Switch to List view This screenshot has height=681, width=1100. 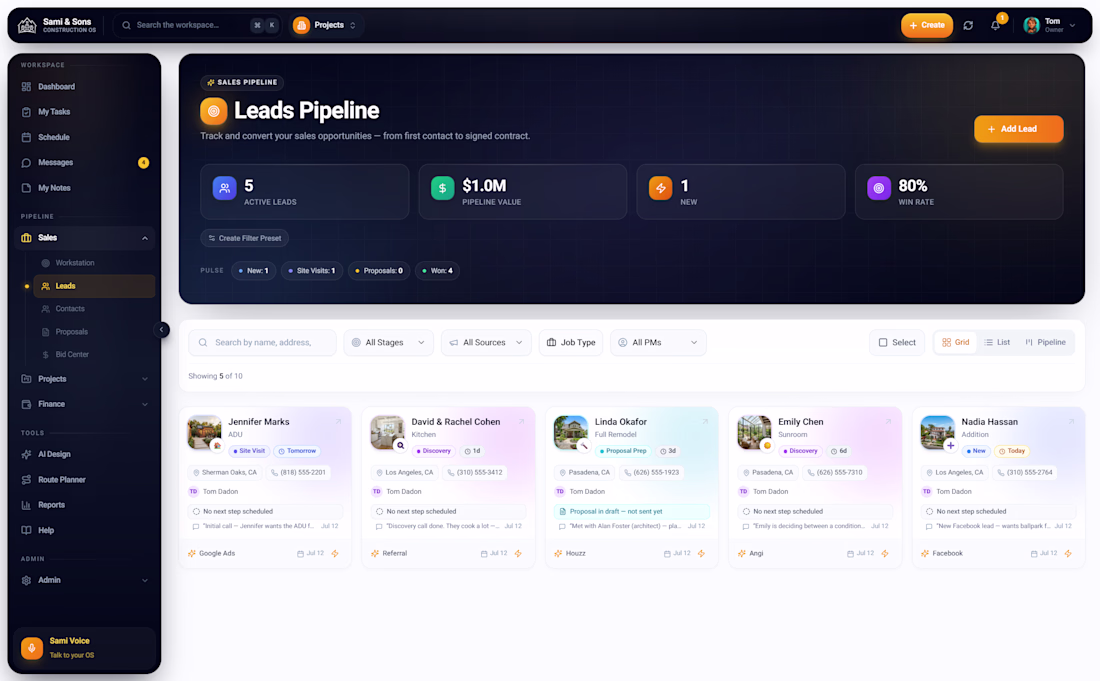(x=998, y=342)
